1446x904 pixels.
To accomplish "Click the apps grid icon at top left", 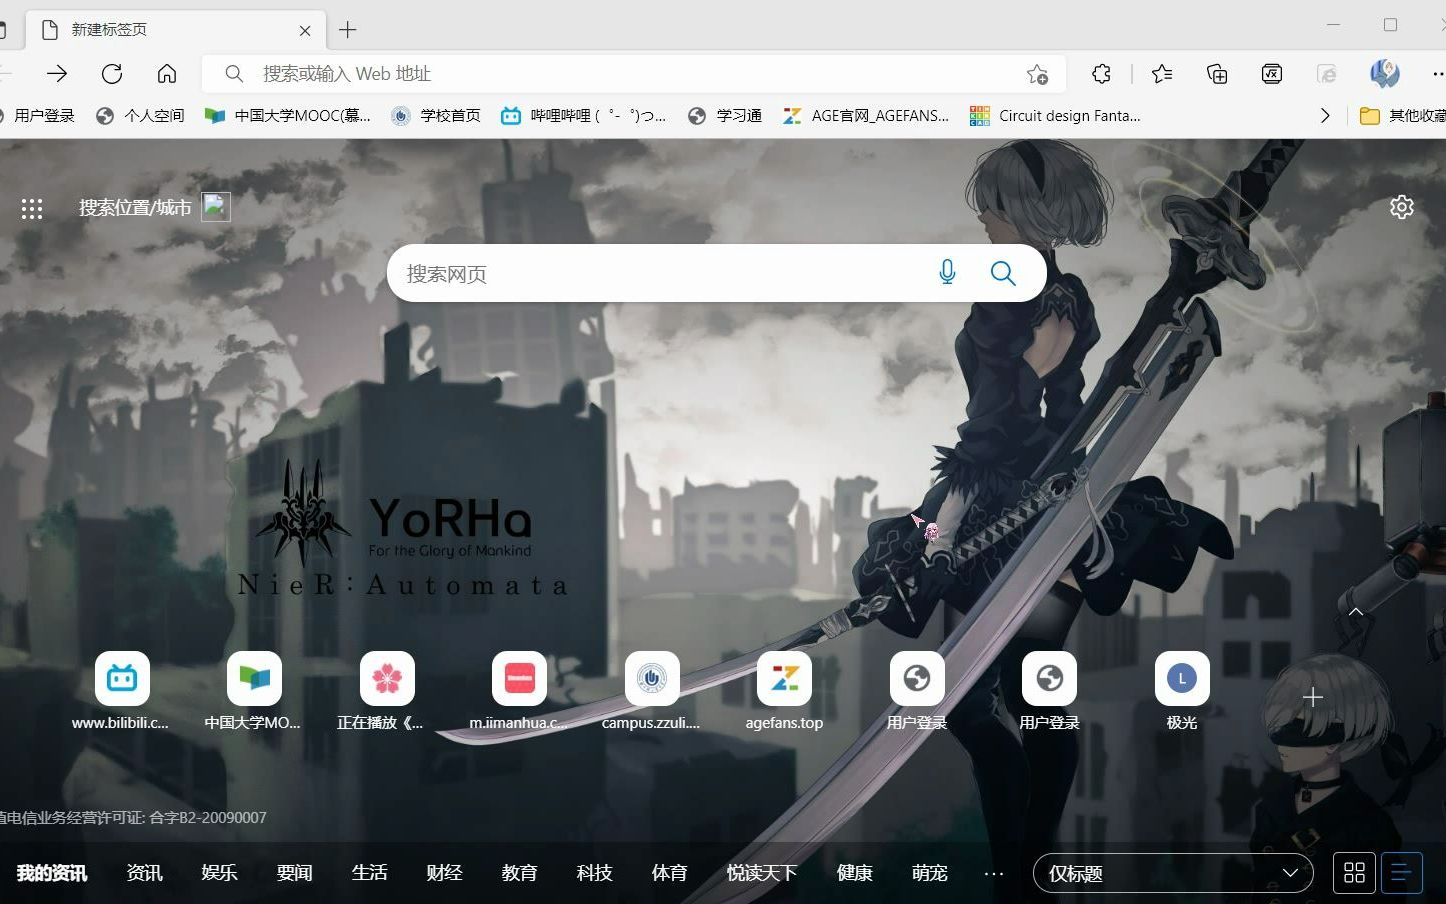I will point(32,208).
